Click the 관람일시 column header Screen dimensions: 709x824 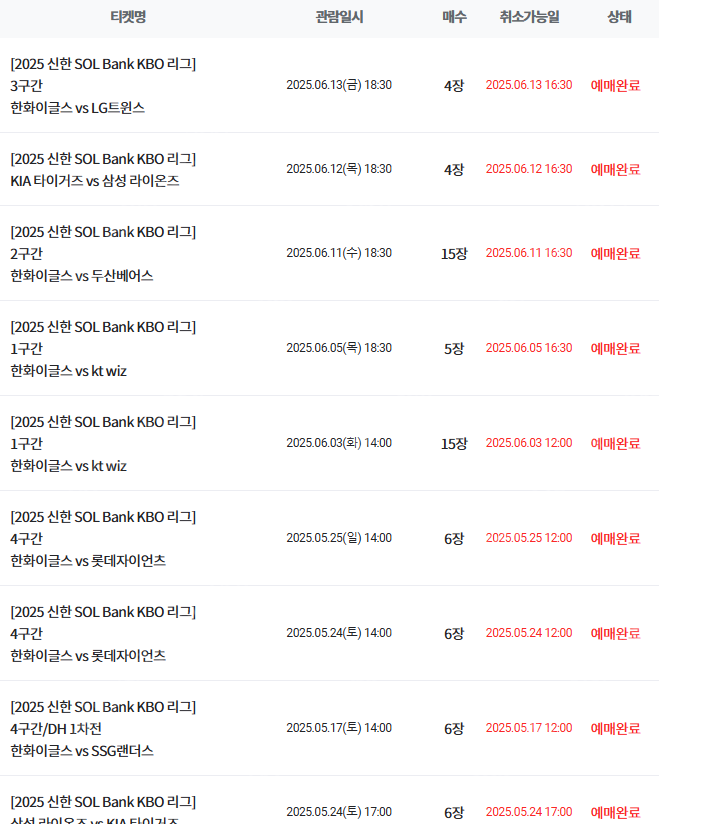[x=340, y=17]
